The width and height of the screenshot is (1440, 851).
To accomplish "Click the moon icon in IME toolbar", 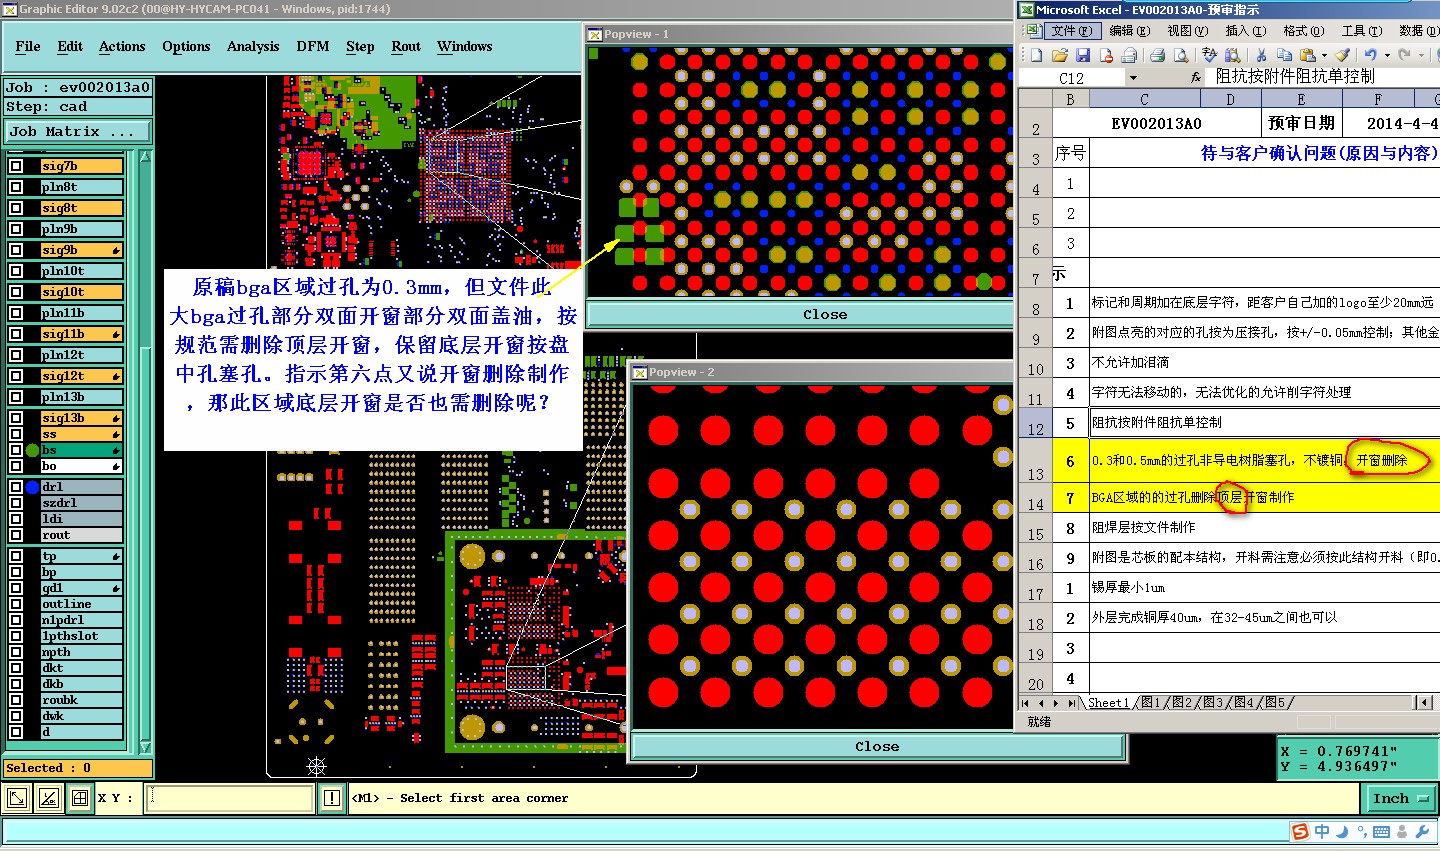I will tap(1342, 831).
